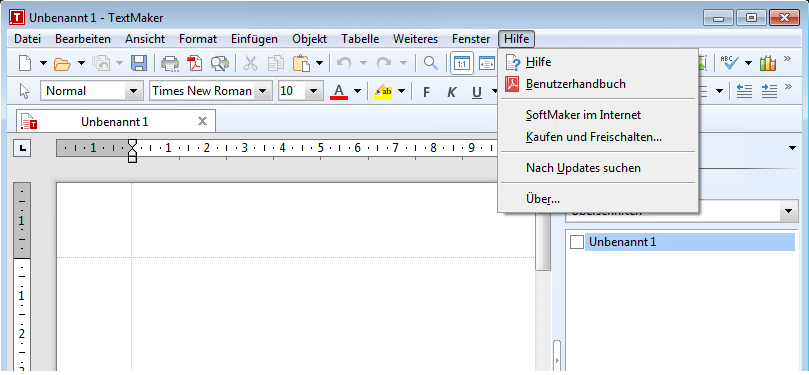
Task: Save the document with the floppy disk icon
Action: pos(139,63)
